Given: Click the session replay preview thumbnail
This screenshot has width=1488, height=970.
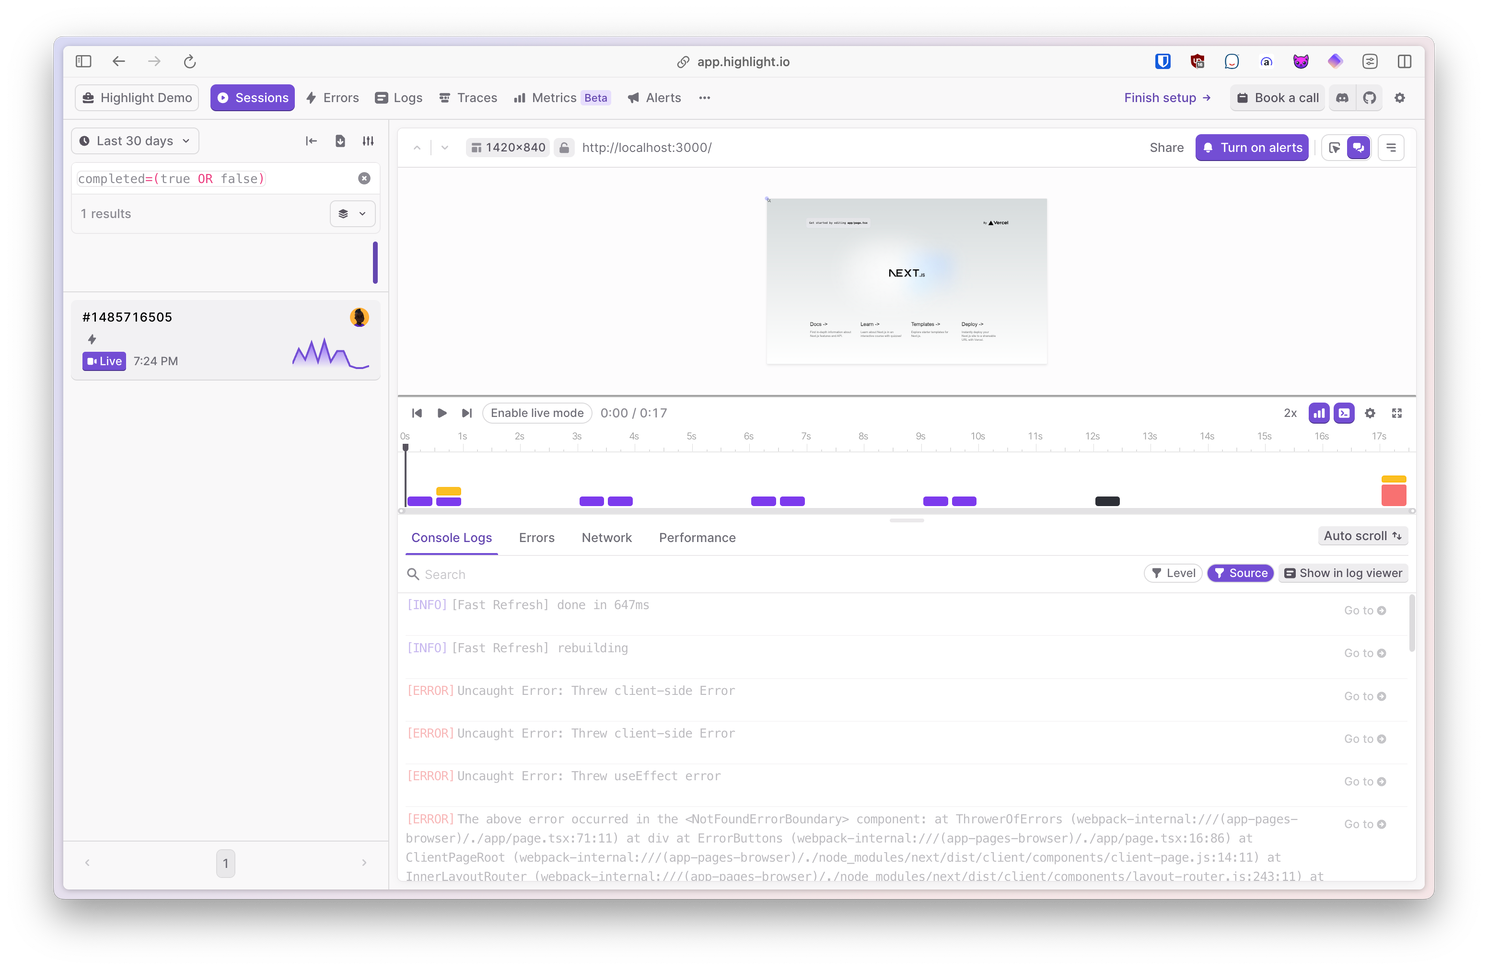Looking at the screenshot, I should (x=907, y=281).
